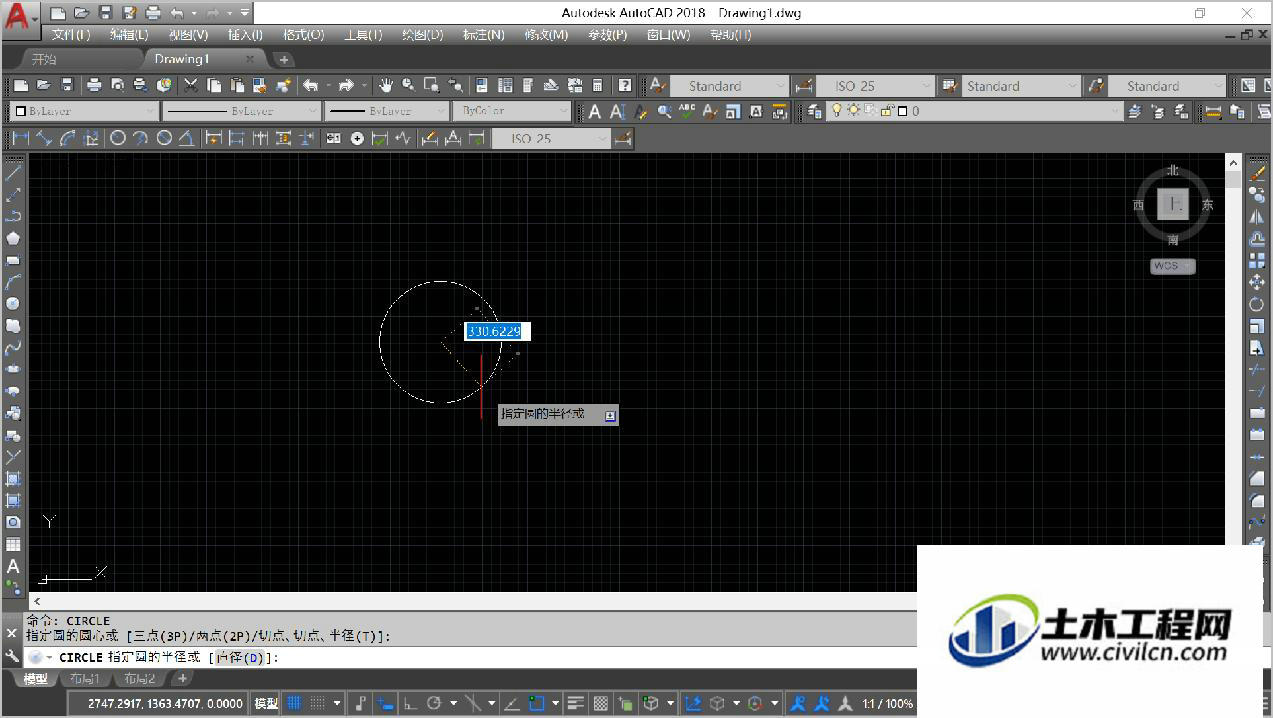Toggle grid display in status bar
The width and height of the screenshot is (1273, 718).
(293, 703)
